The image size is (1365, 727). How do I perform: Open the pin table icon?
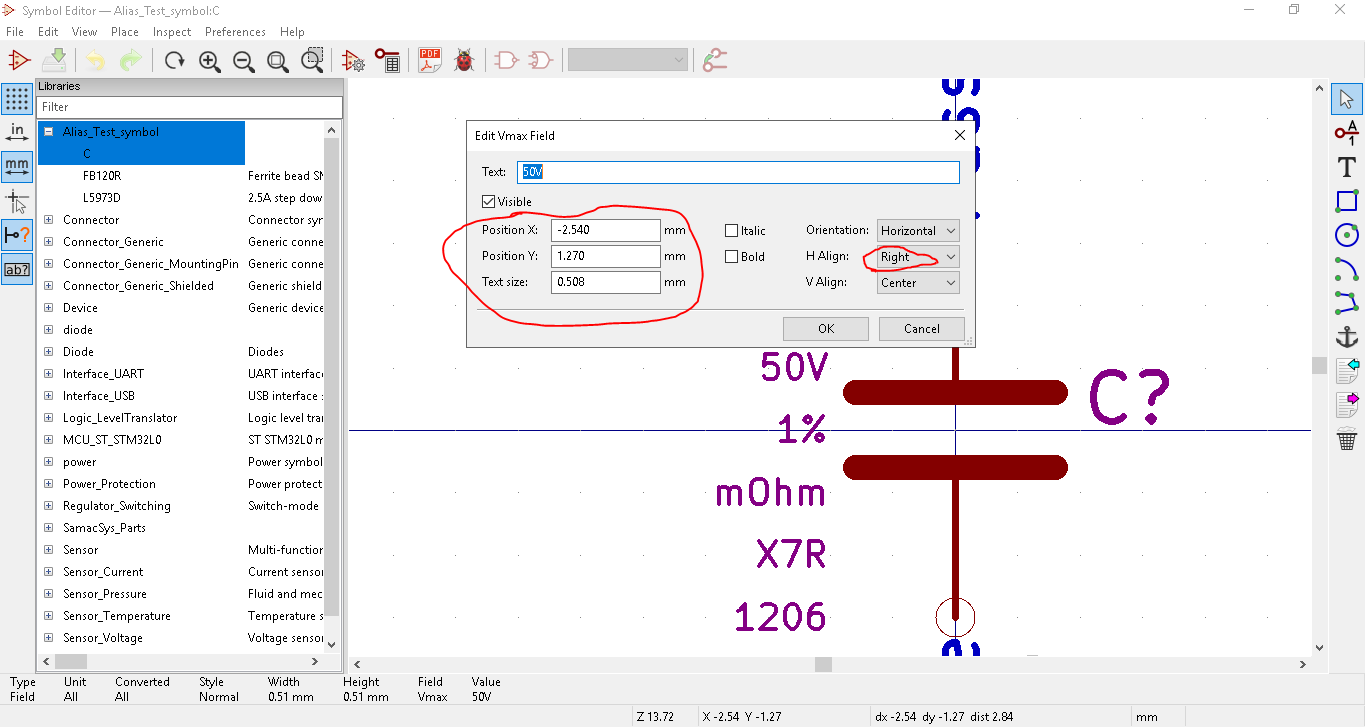pyautogui.click(x=387, y=61)
